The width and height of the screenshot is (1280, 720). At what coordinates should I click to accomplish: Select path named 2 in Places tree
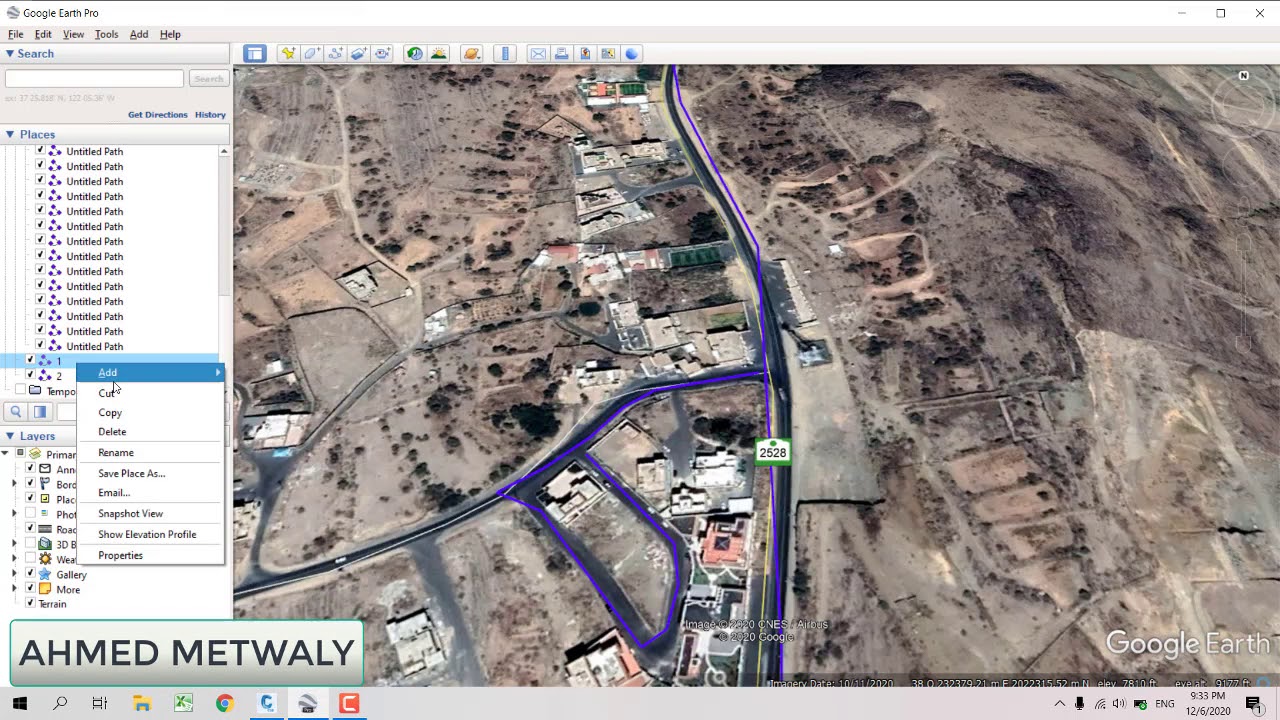(x=58, y=376)
